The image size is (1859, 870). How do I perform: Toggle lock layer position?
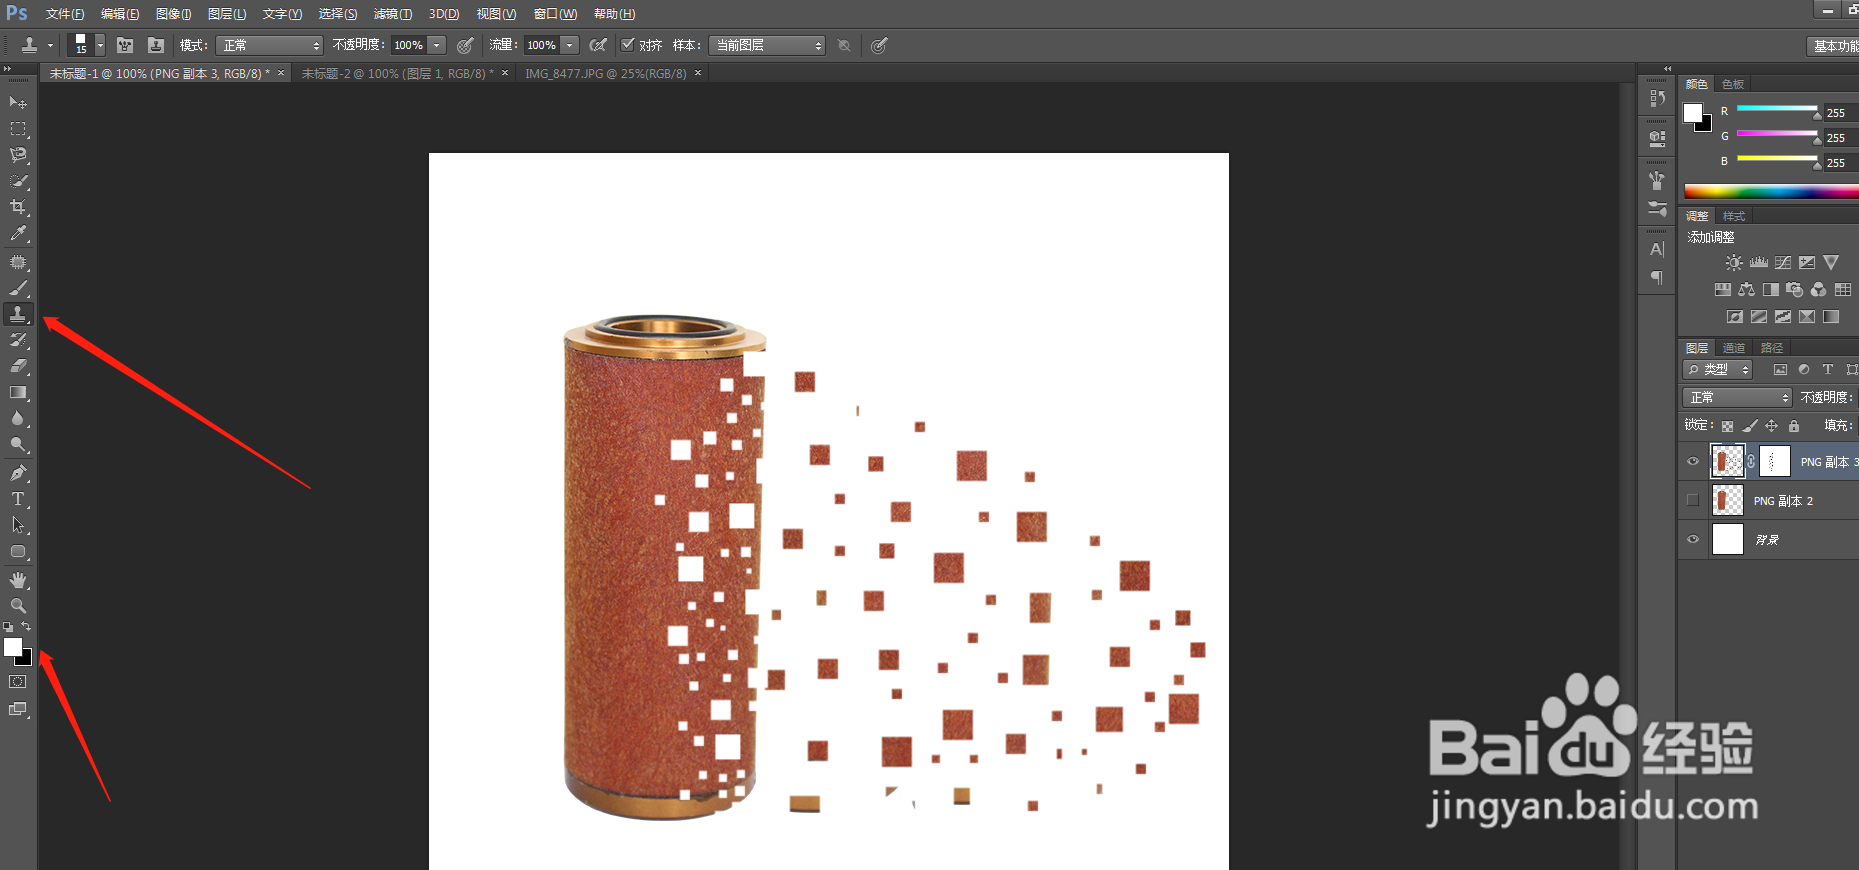pos(1771,426)
